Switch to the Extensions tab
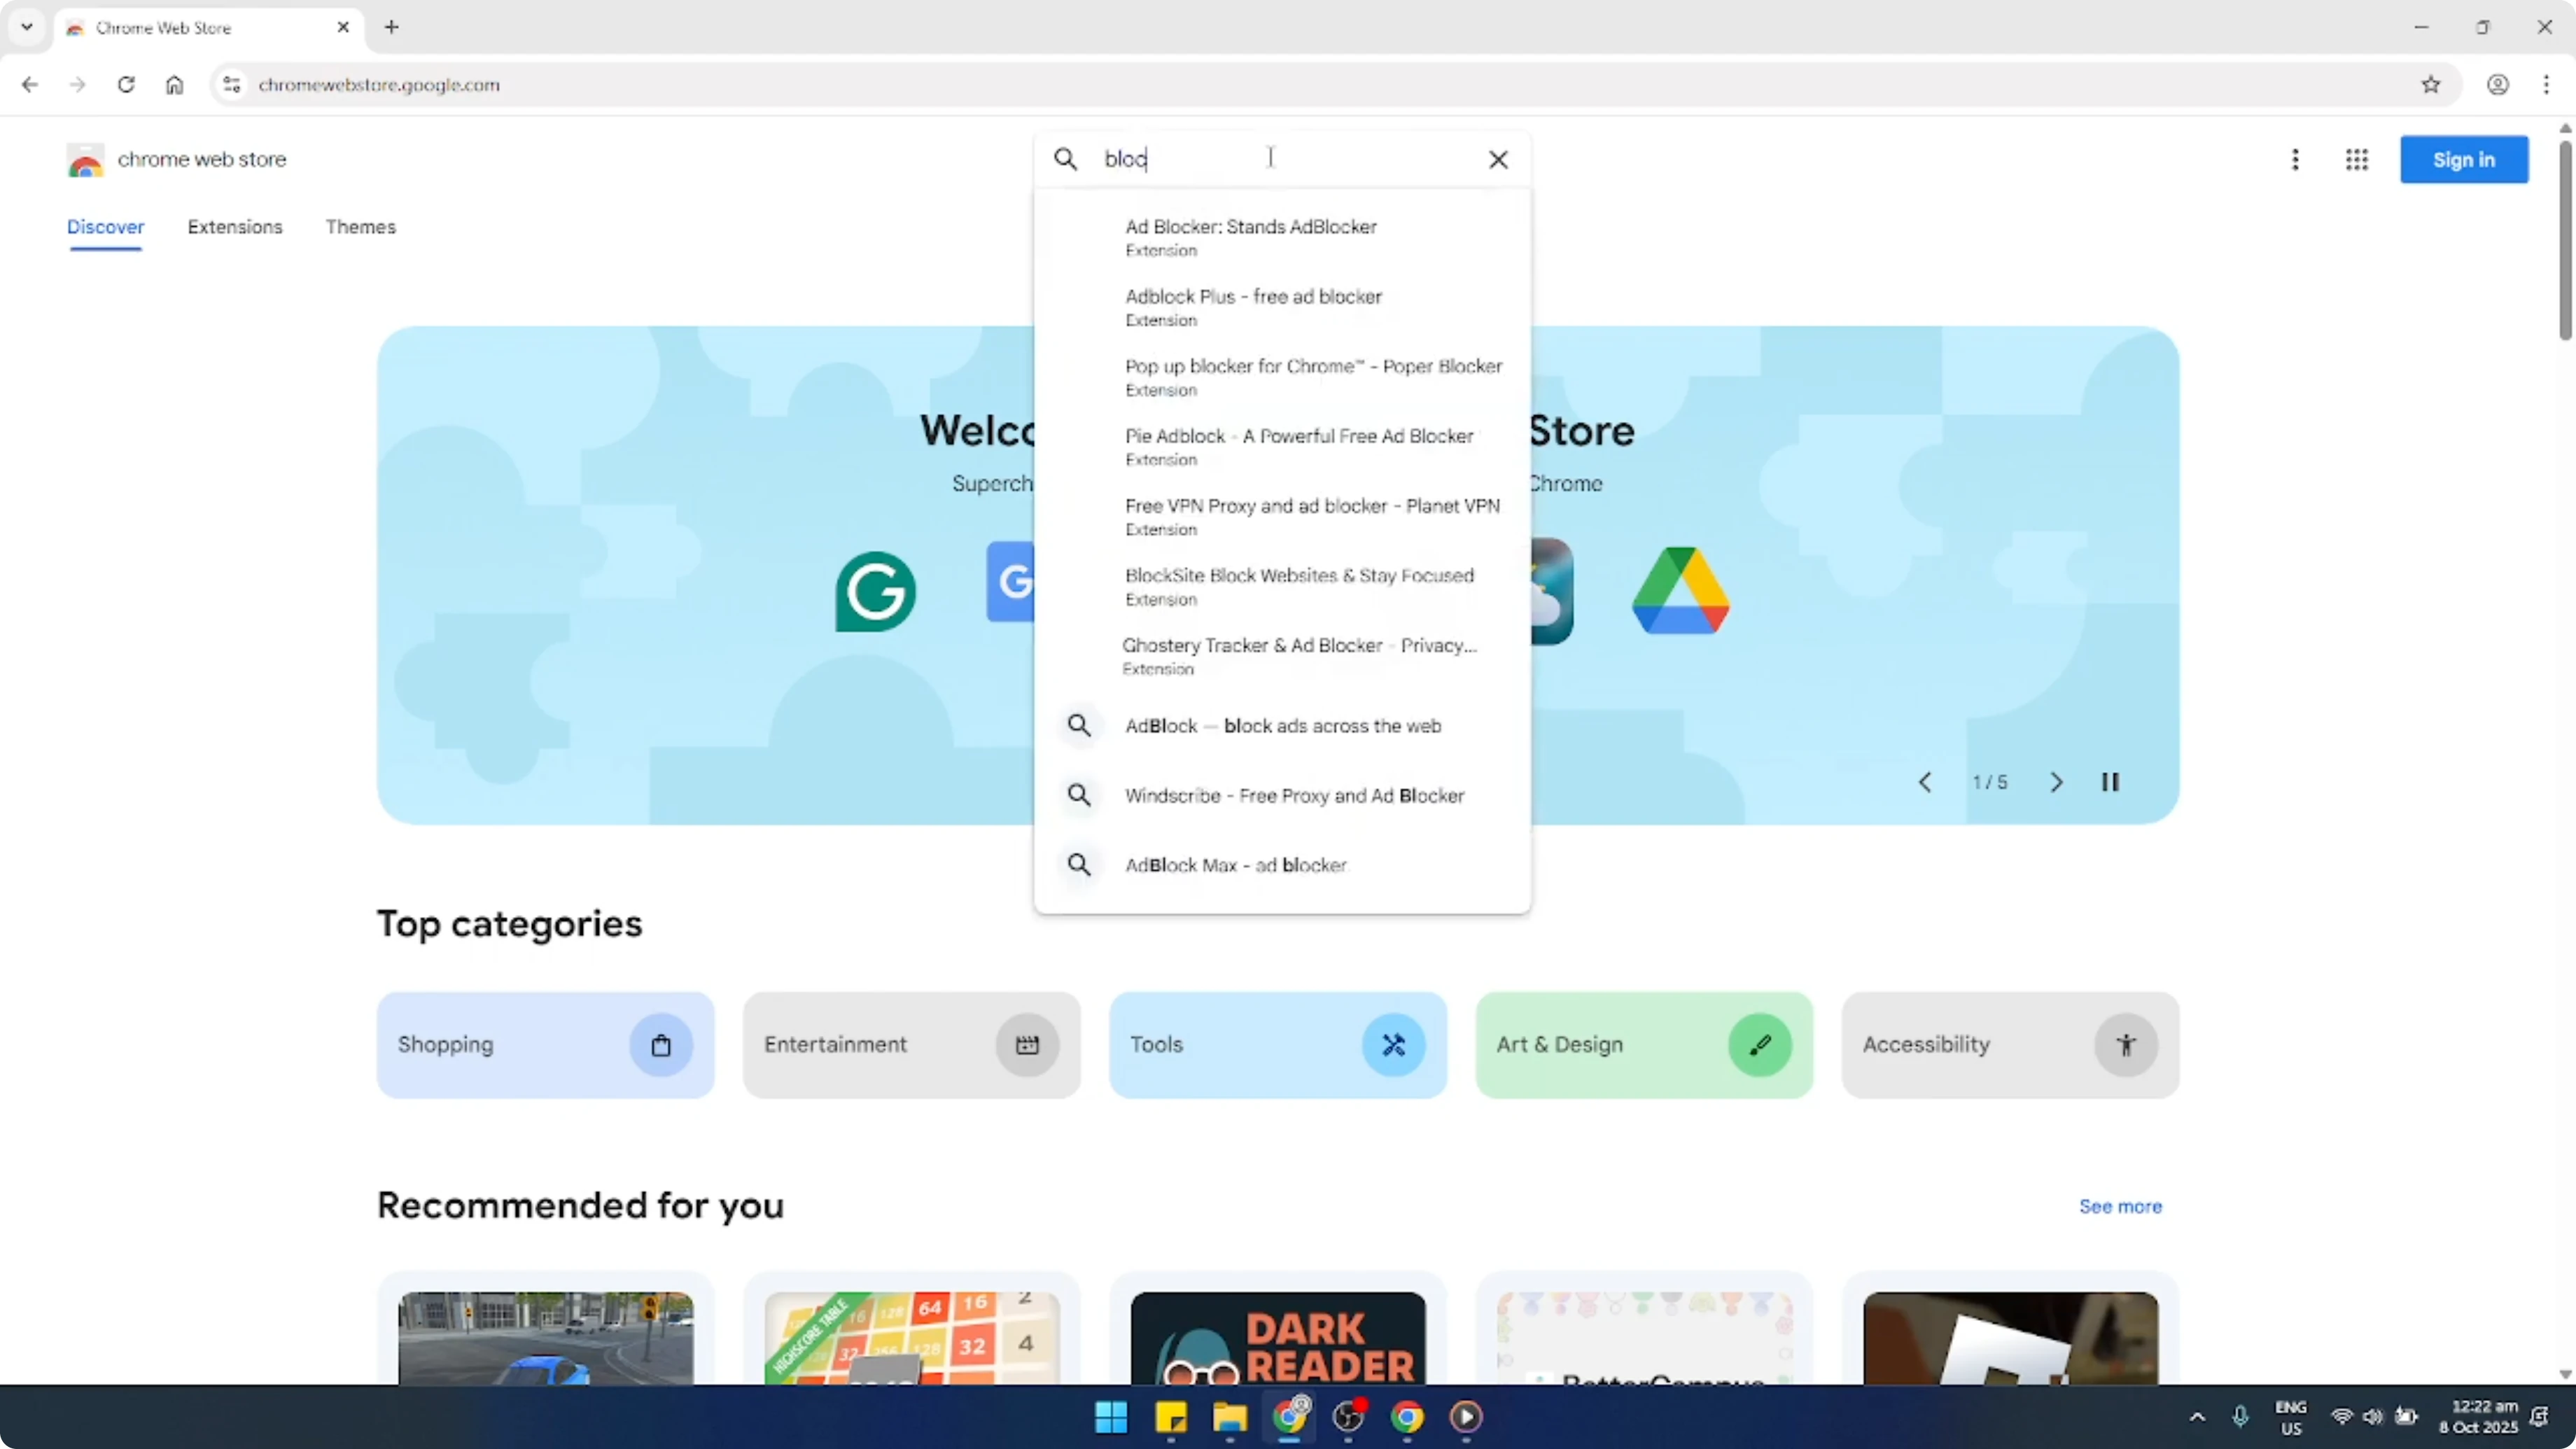 pos(235,227)
